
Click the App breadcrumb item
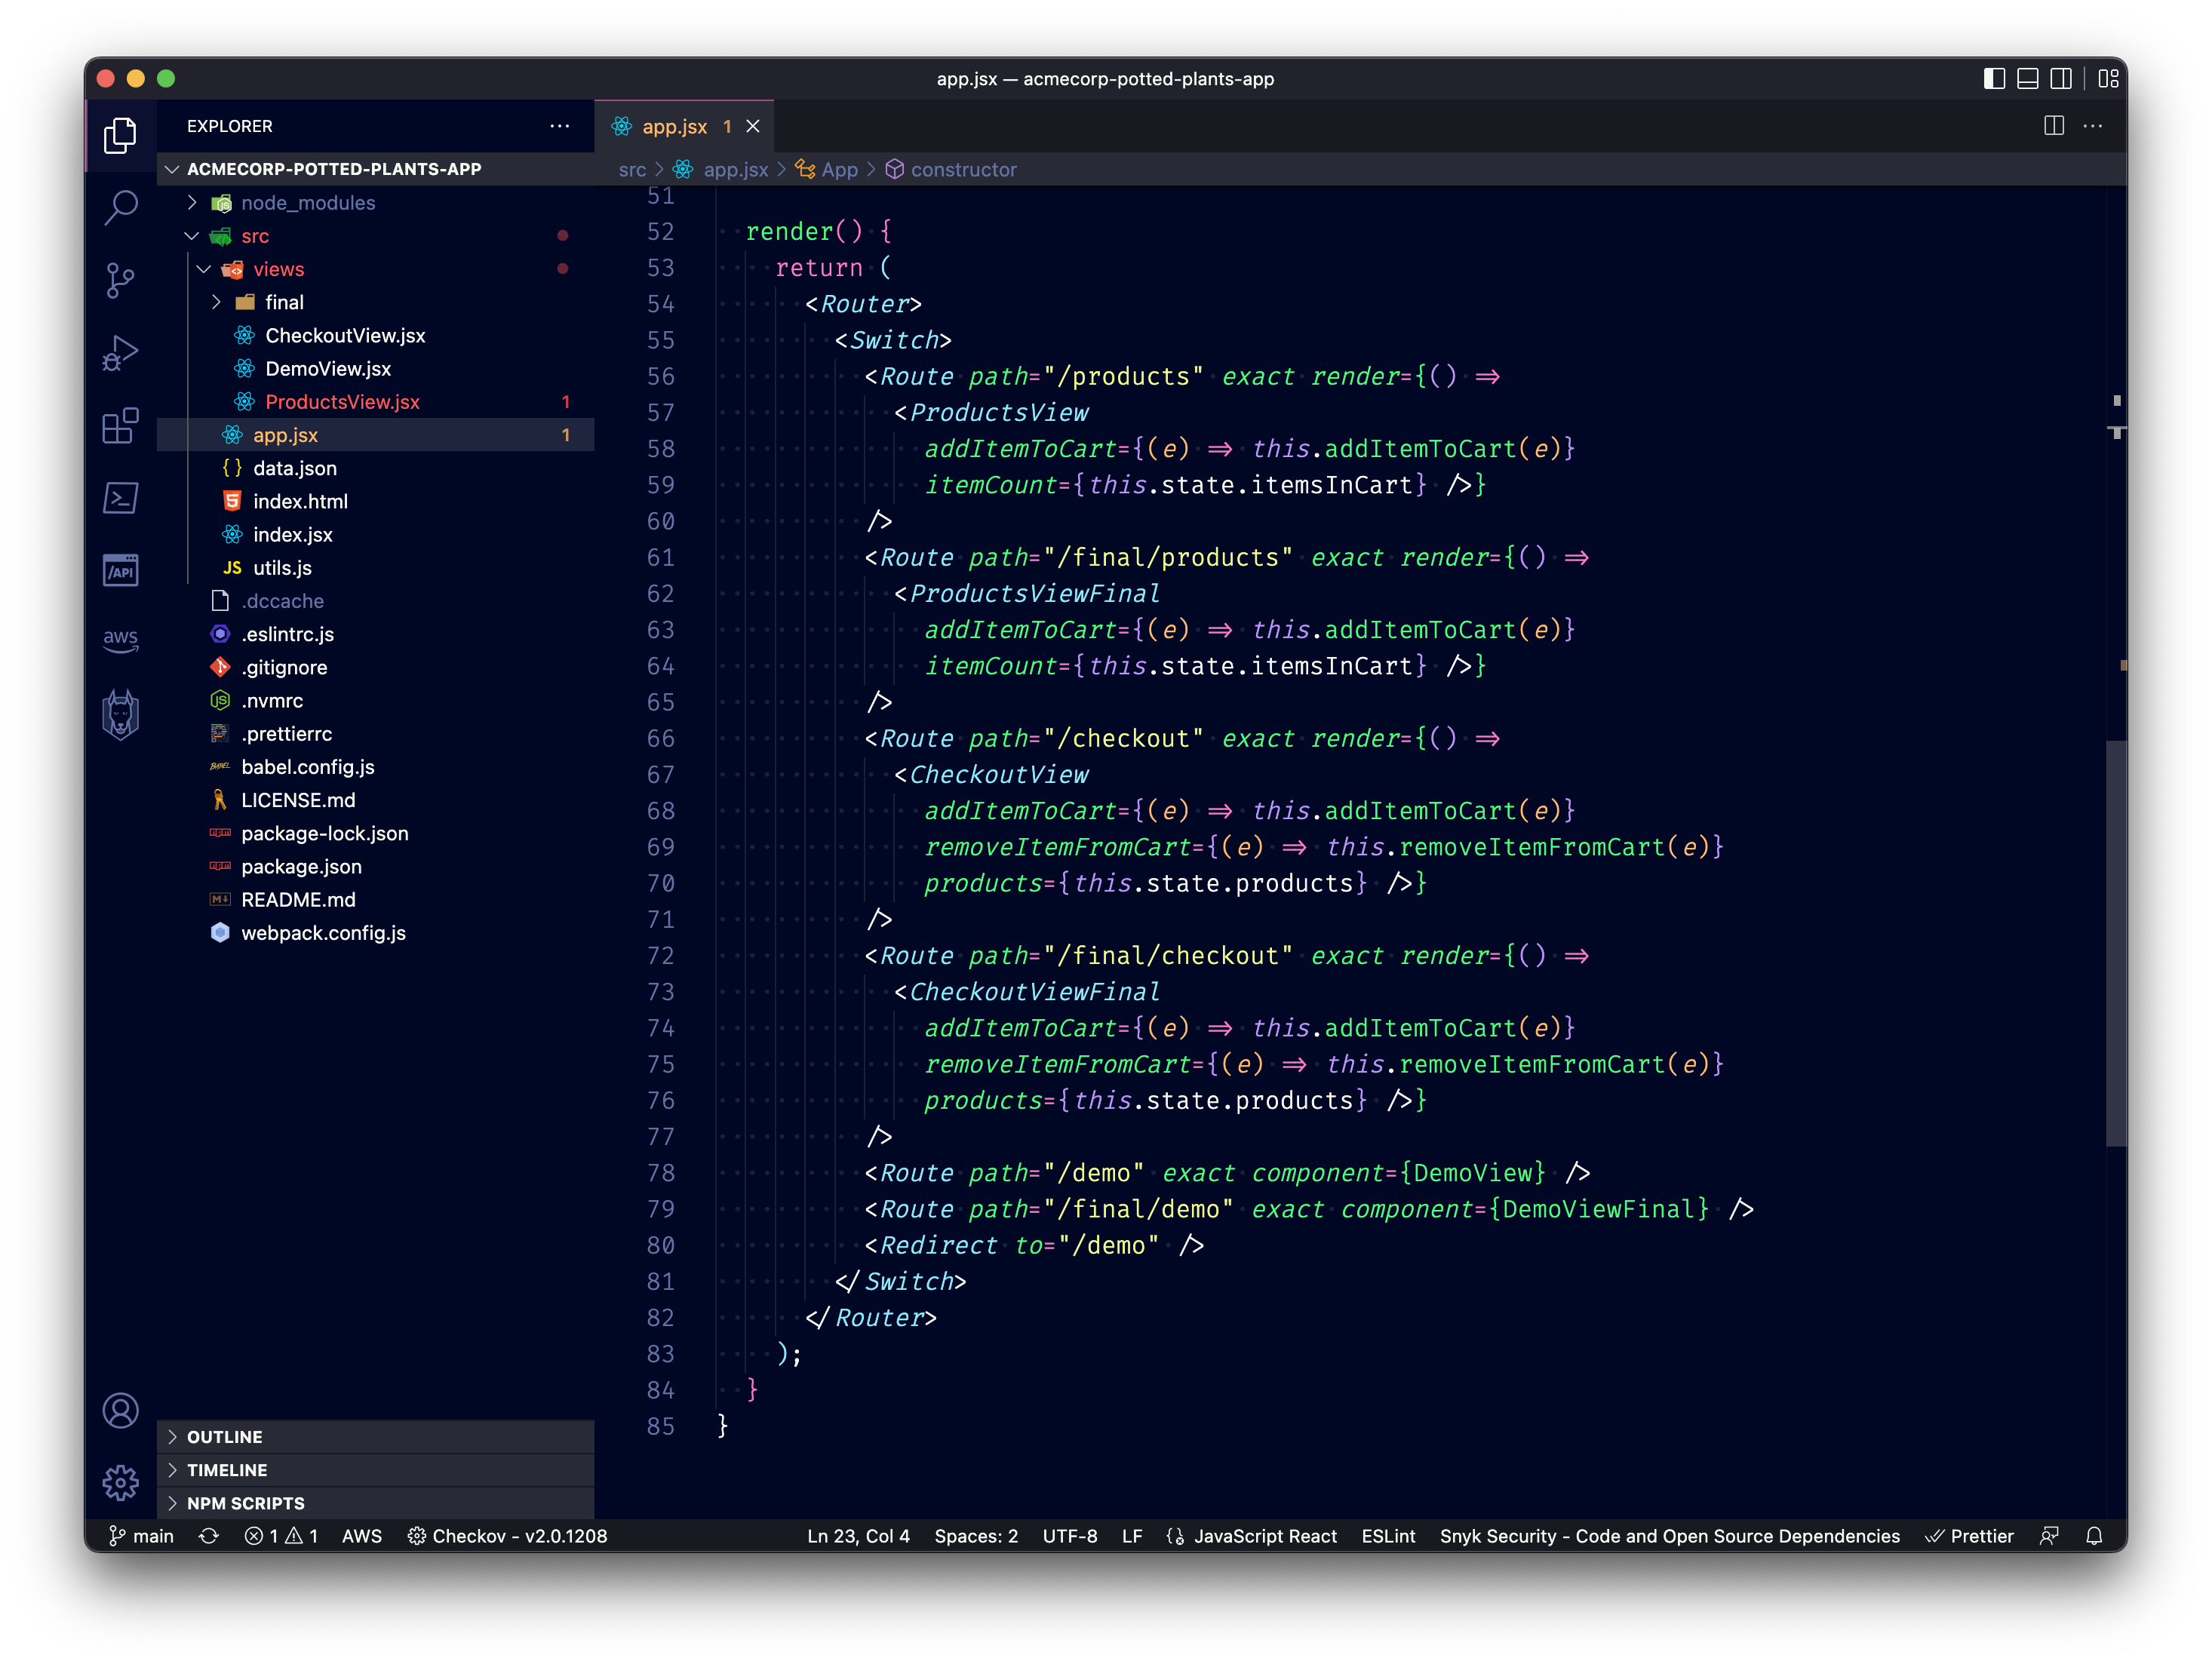840,169
